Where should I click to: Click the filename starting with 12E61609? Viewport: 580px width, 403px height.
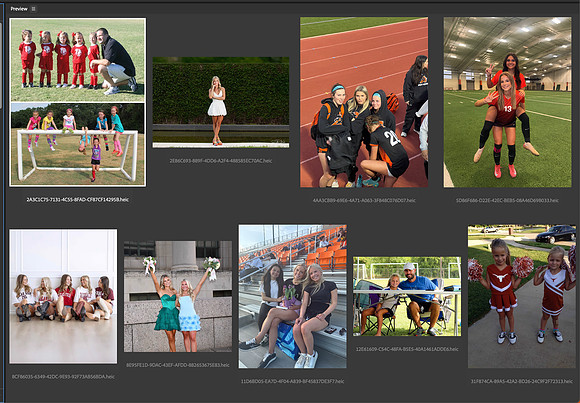[407, 349]
